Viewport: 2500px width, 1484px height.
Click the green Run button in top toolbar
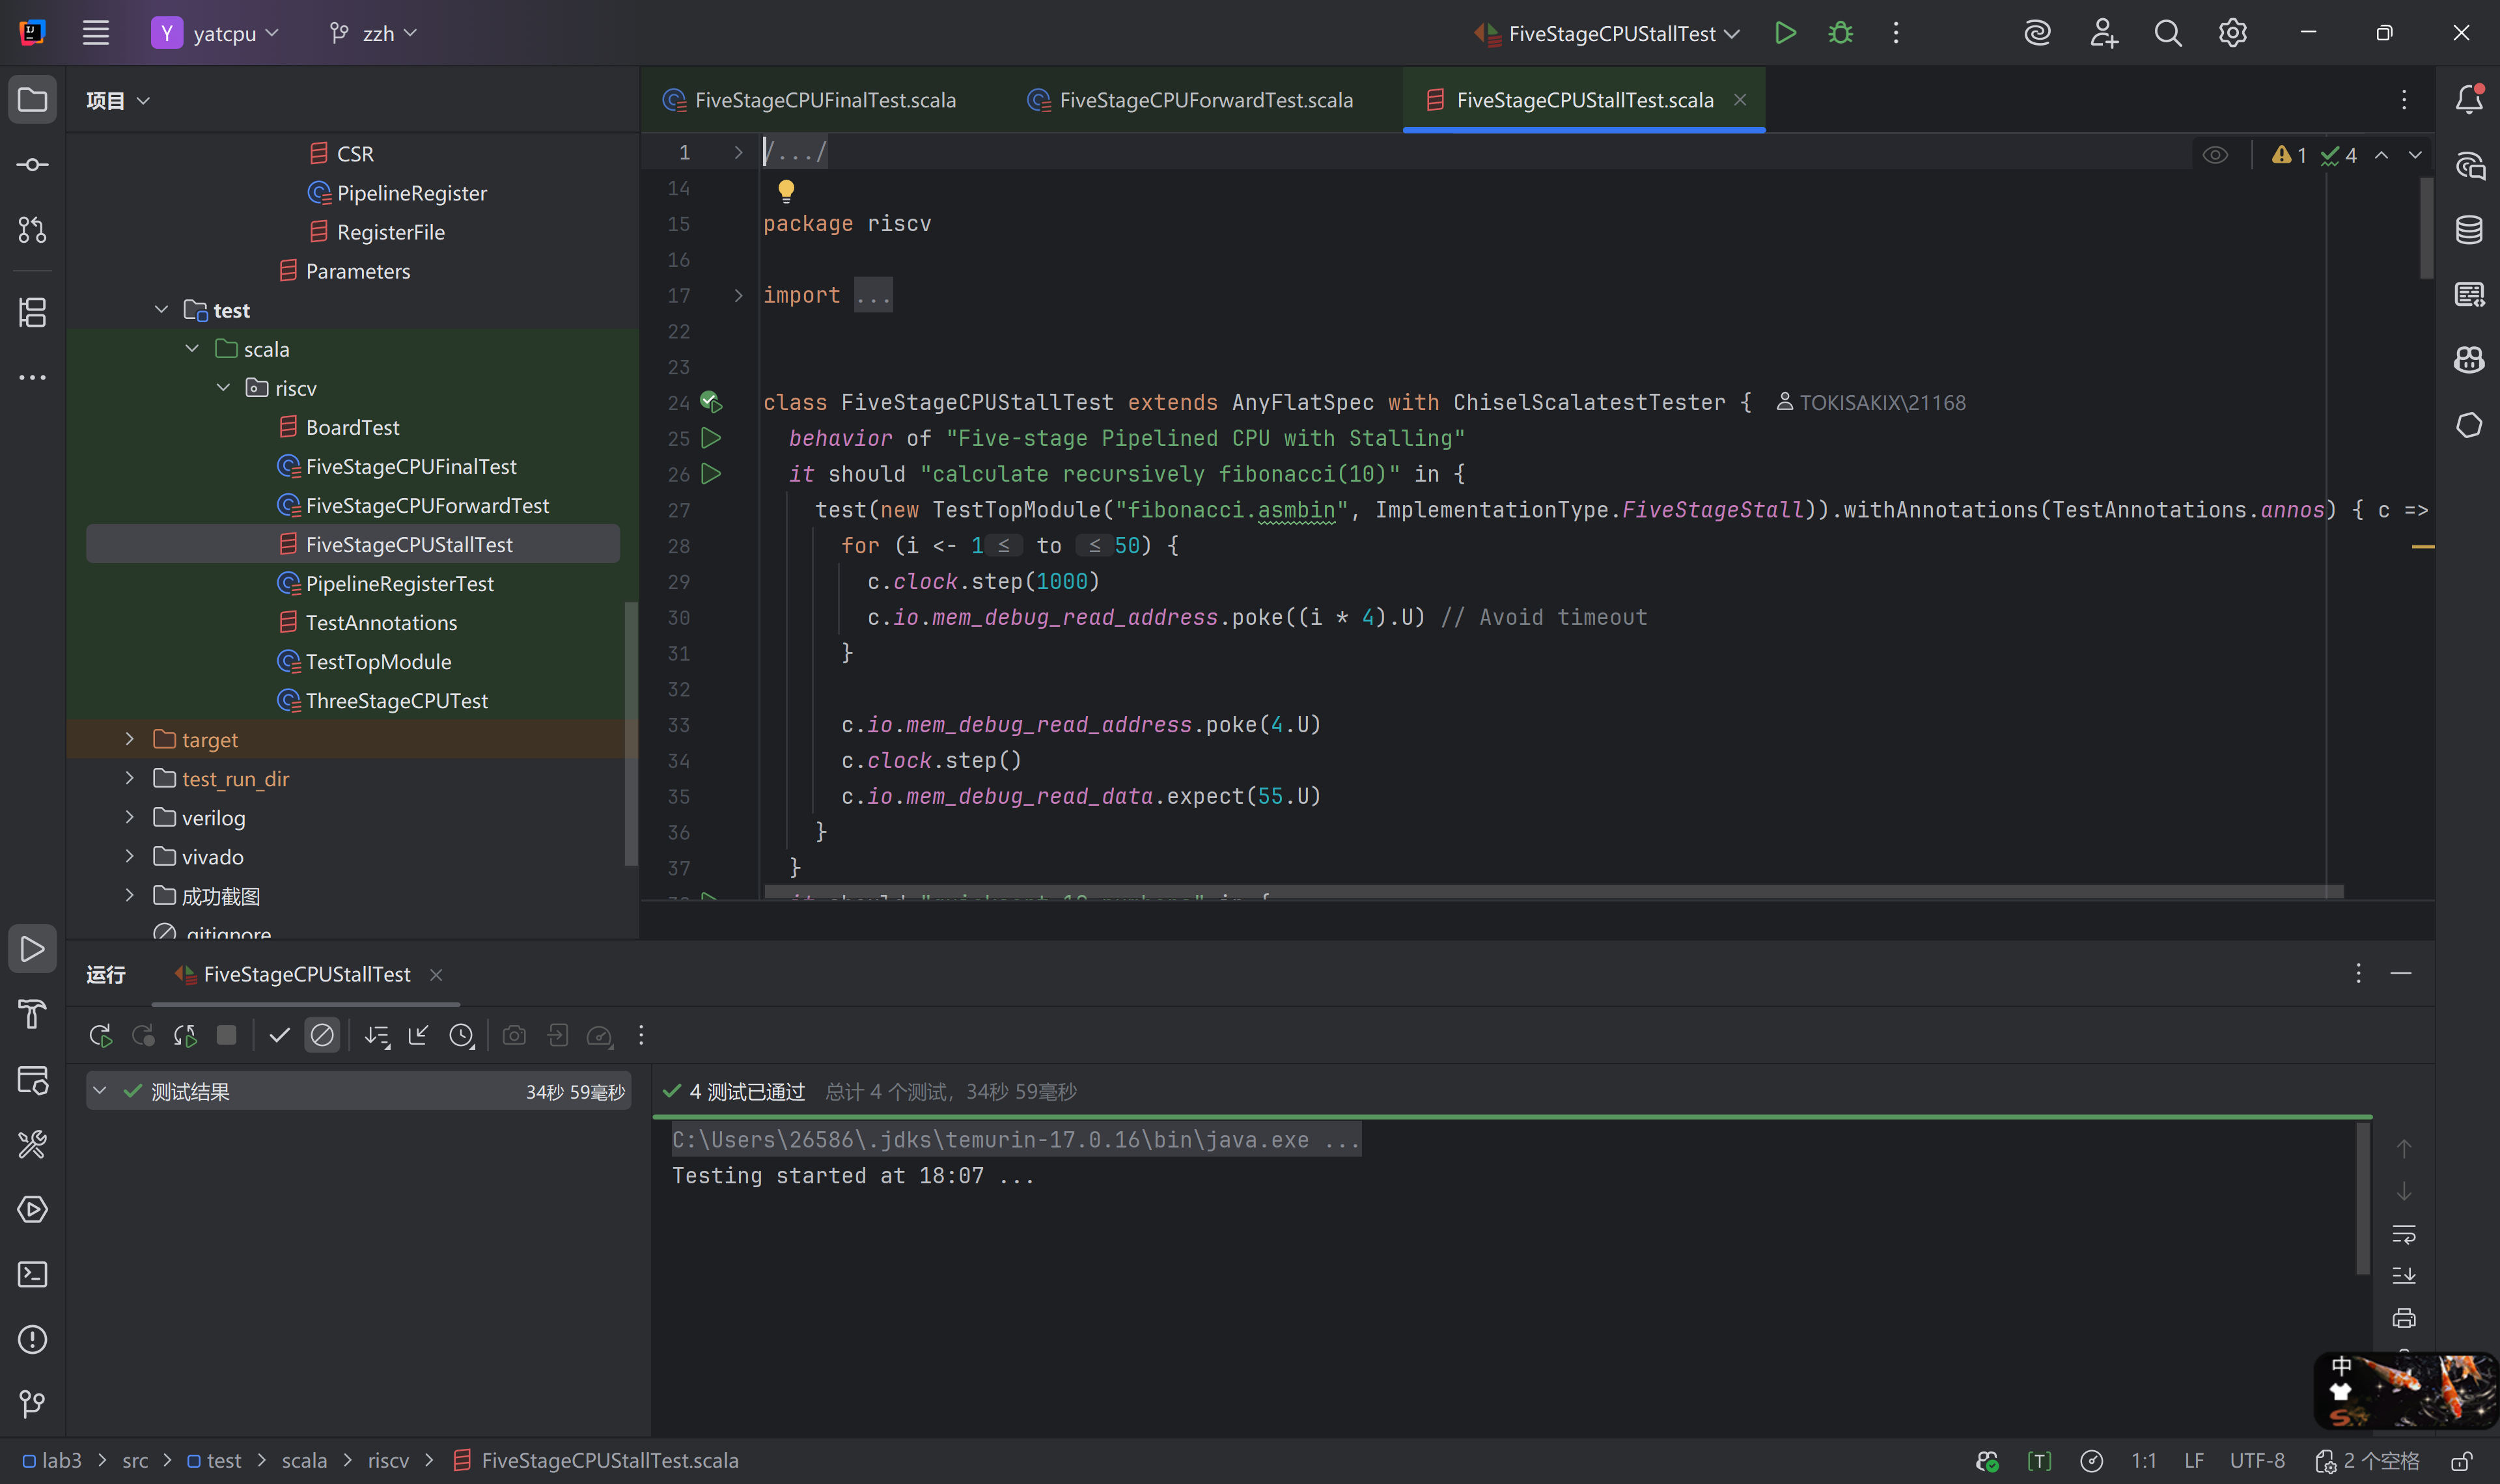[1785, 33]
